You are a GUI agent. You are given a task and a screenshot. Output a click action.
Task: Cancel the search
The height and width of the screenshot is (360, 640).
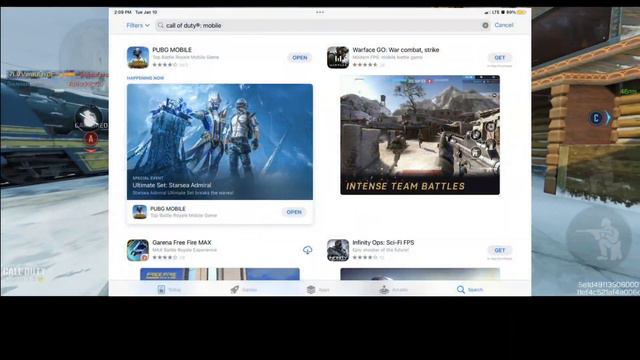tap(504, 25)
